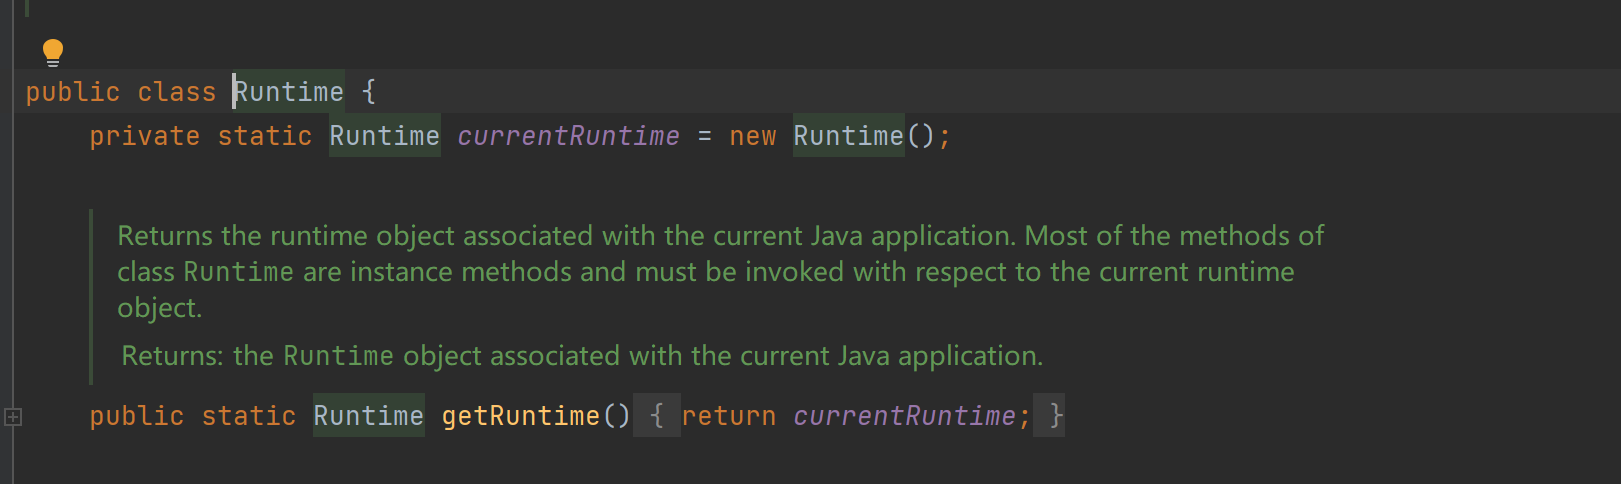Click the Runtime return type of getRuntime
1621x484 pixels.
pos(369,416)
